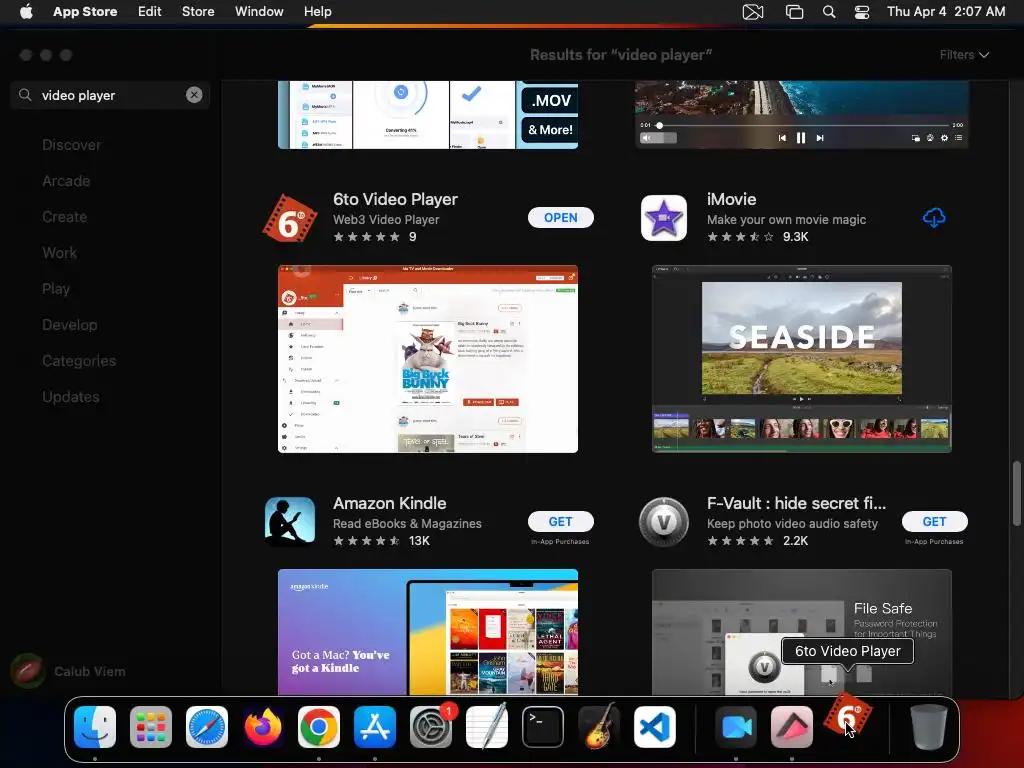Viewport: 1024px width, 768px height.
Task: Open Zoom from the Dock
Action: [x=736, y=727]
